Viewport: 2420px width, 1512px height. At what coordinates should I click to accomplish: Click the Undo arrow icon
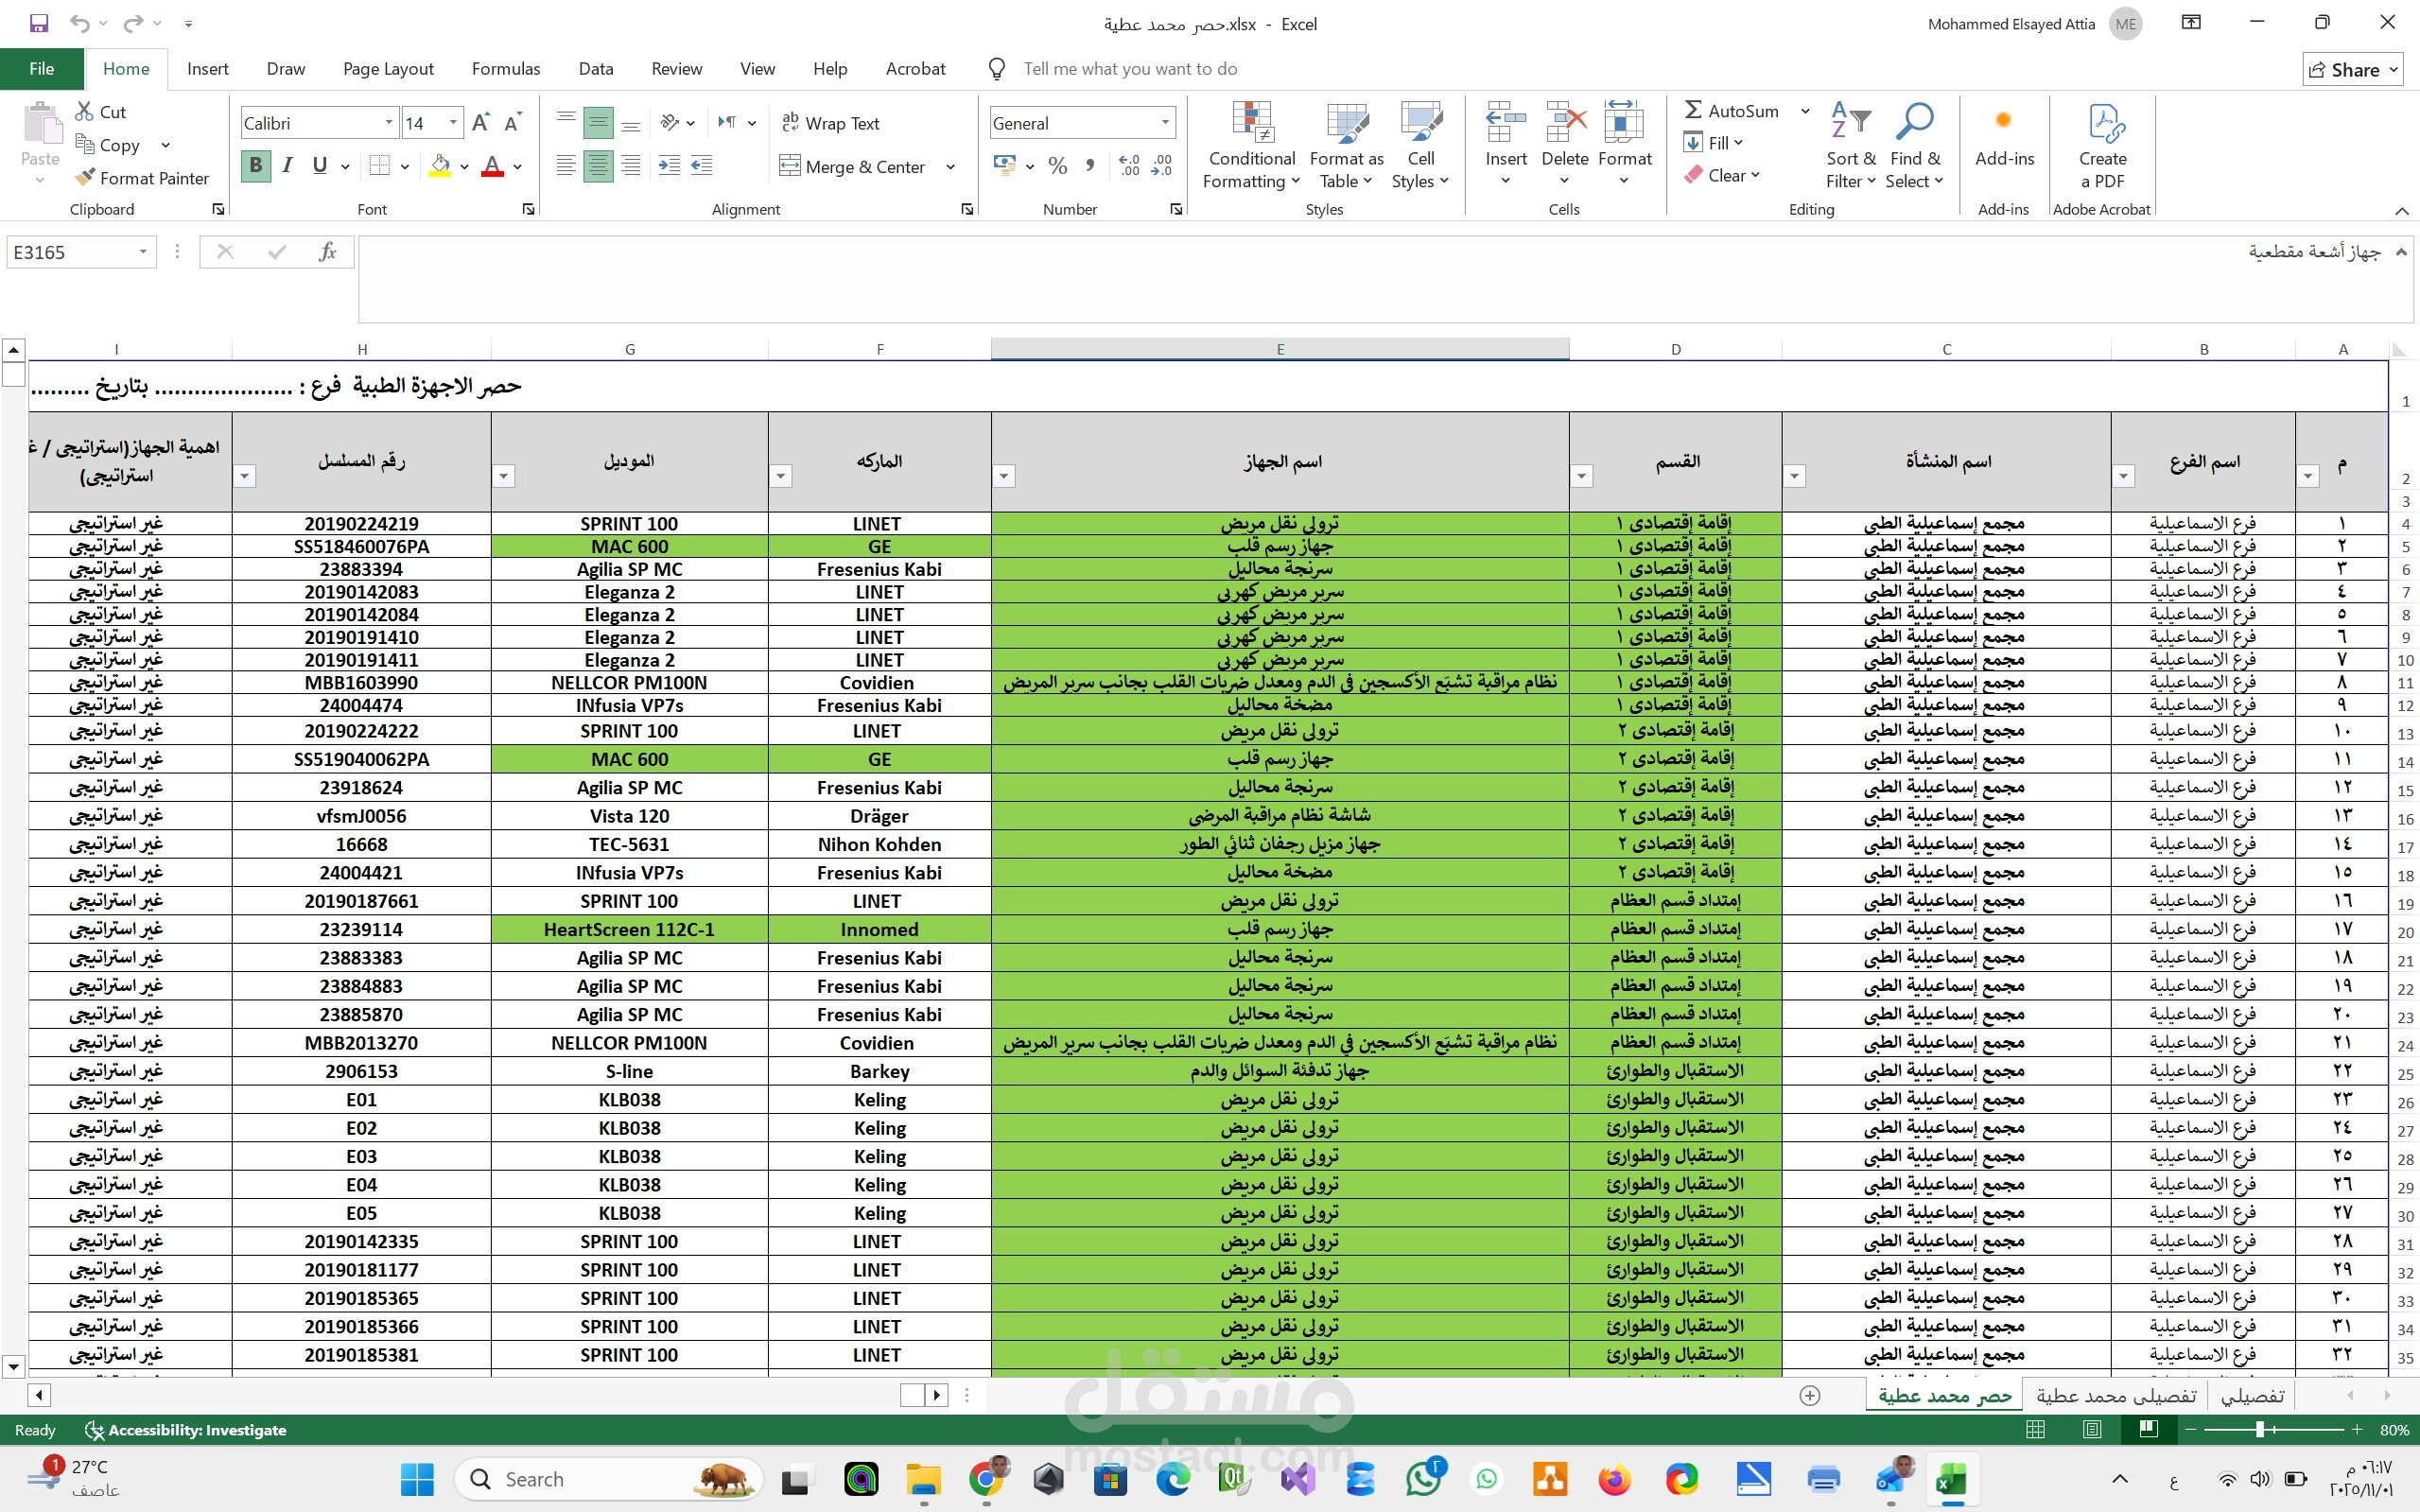click(80, 23)
